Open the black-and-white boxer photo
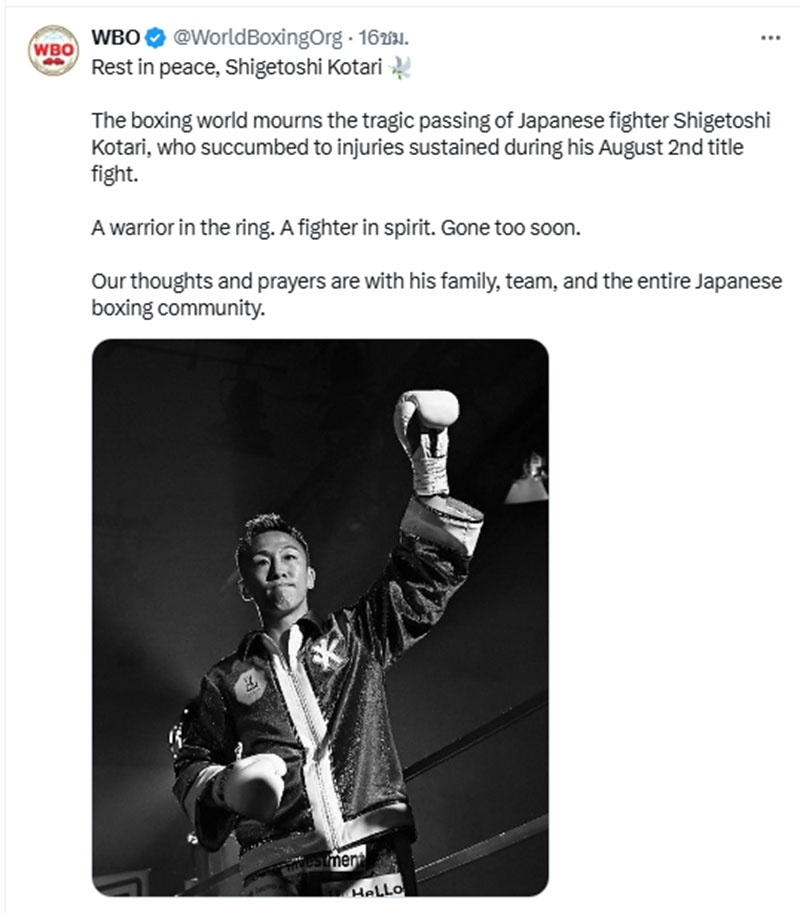Screen dimensions: 800x913 (x=320, y=617)
